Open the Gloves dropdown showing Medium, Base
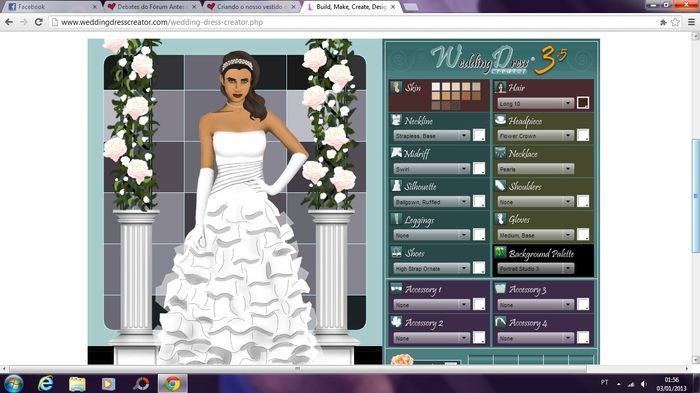 tap(535, 235)
